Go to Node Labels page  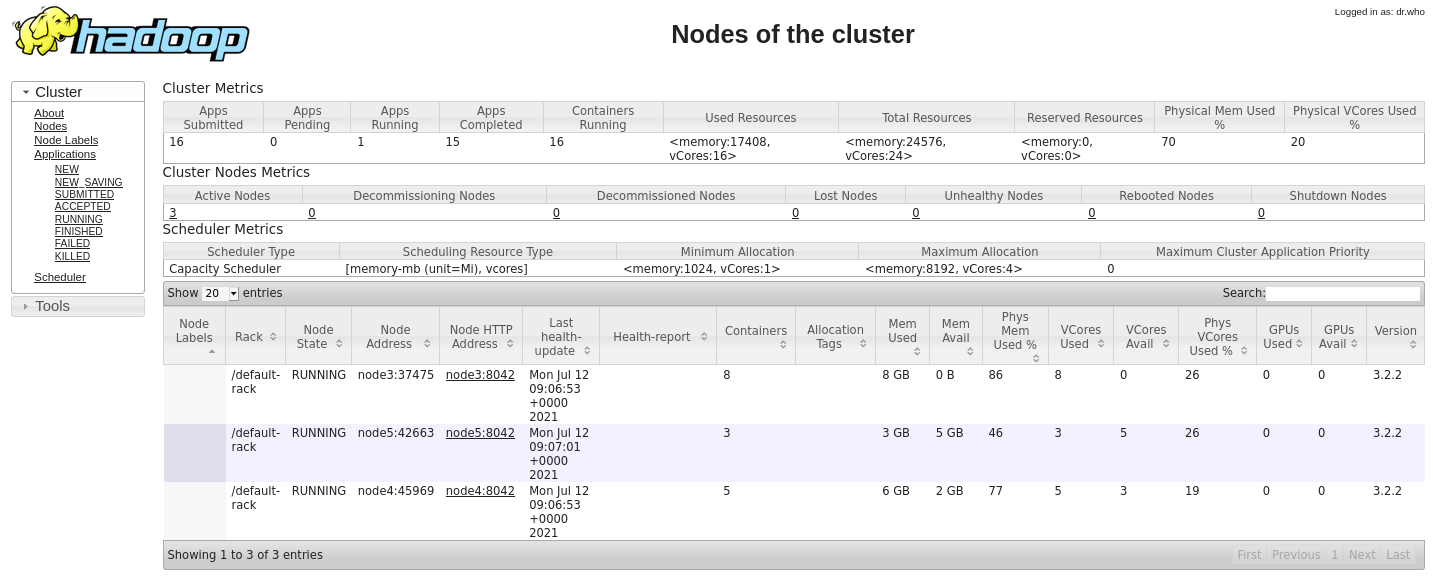point(66,140)
